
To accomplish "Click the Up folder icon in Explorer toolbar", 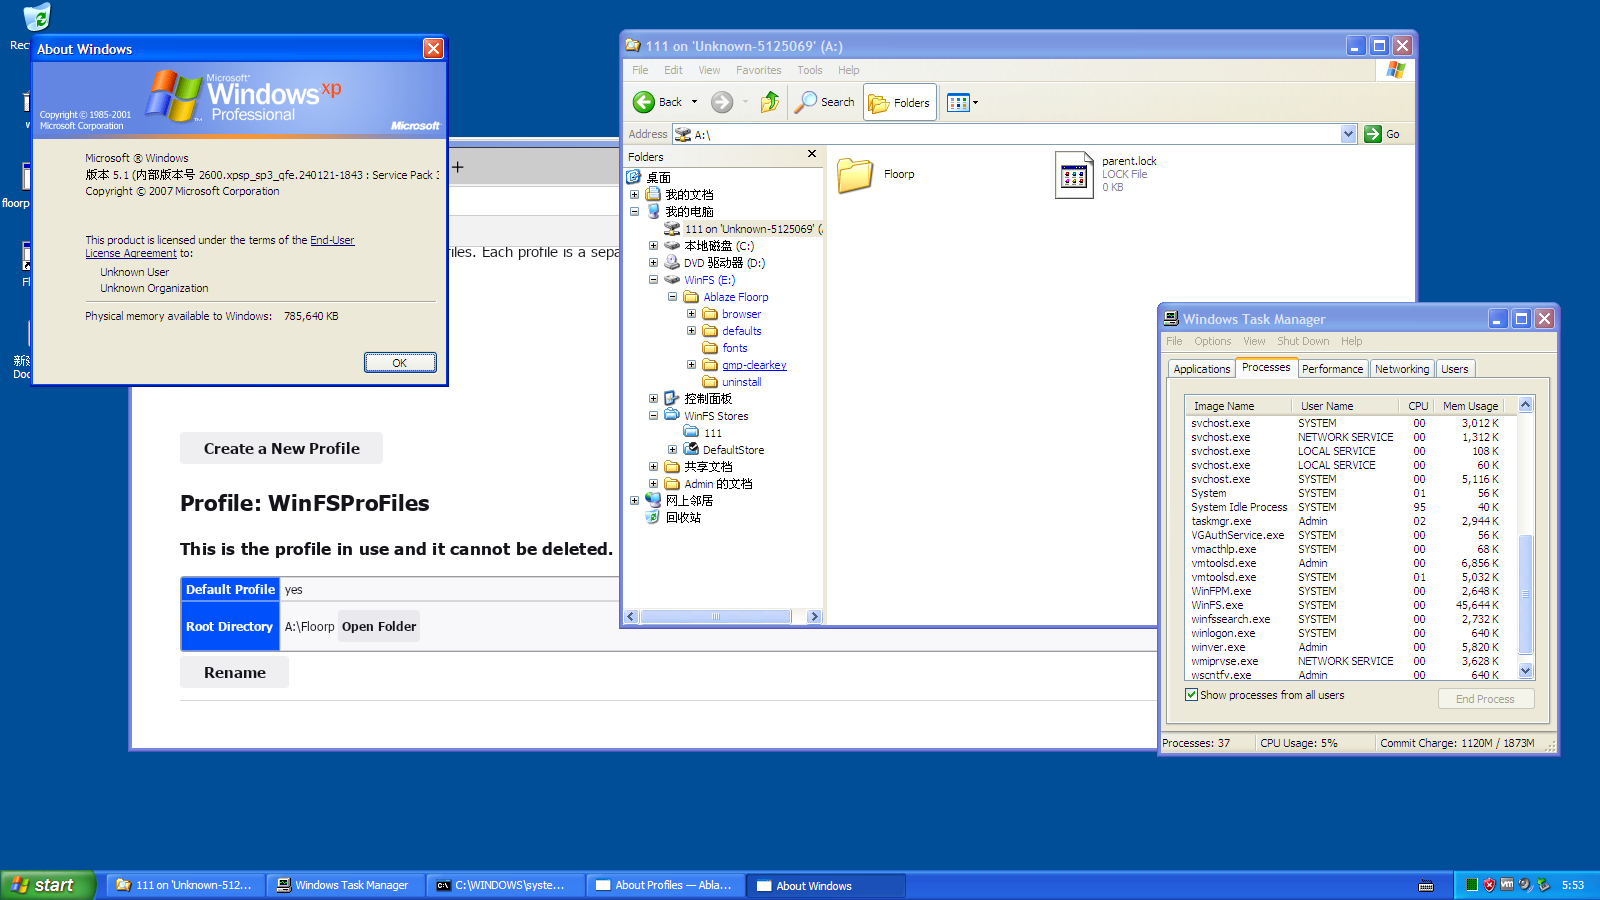I will (x=770, y=102).
